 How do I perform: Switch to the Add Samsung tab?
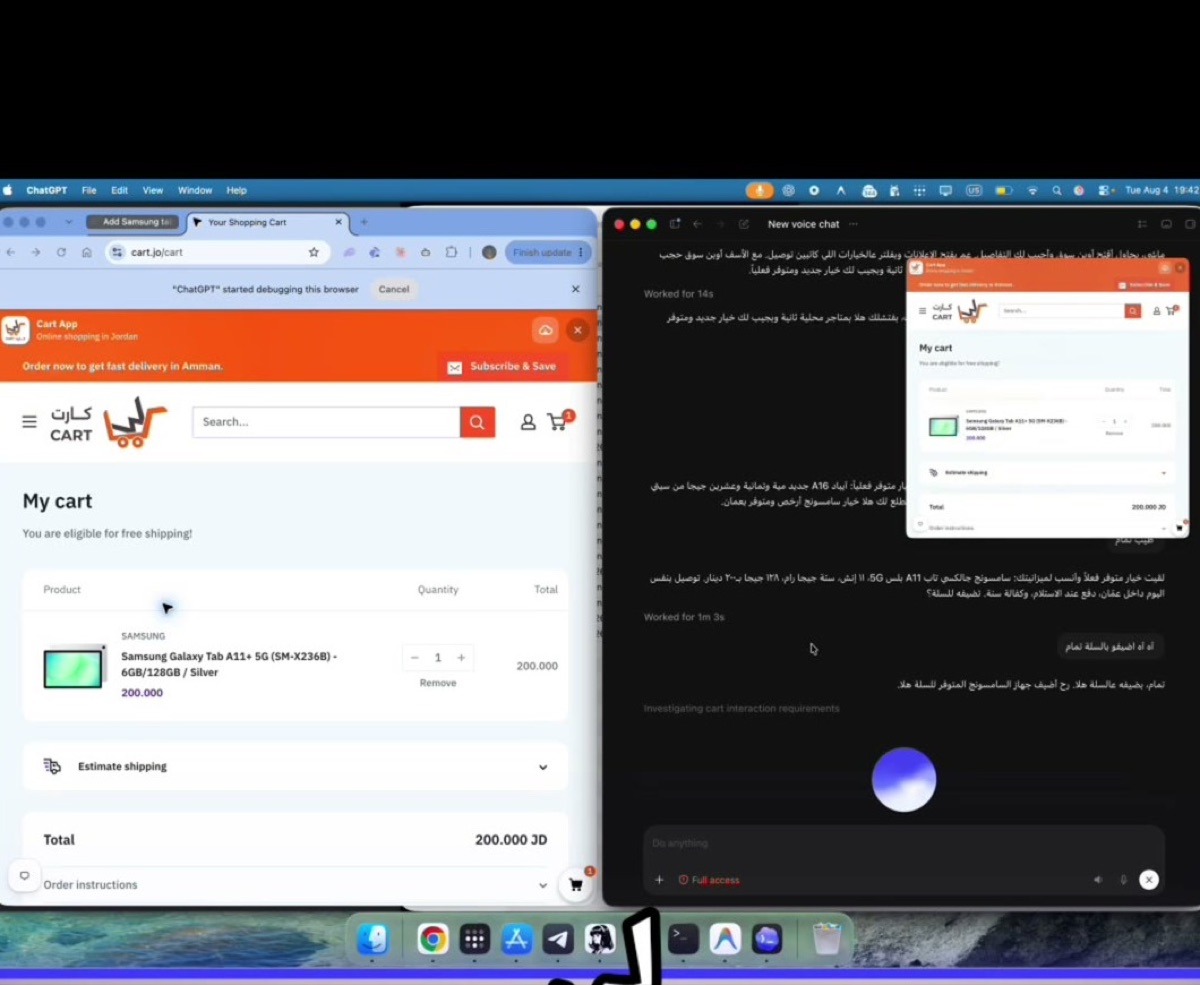(x=131, y=222)
